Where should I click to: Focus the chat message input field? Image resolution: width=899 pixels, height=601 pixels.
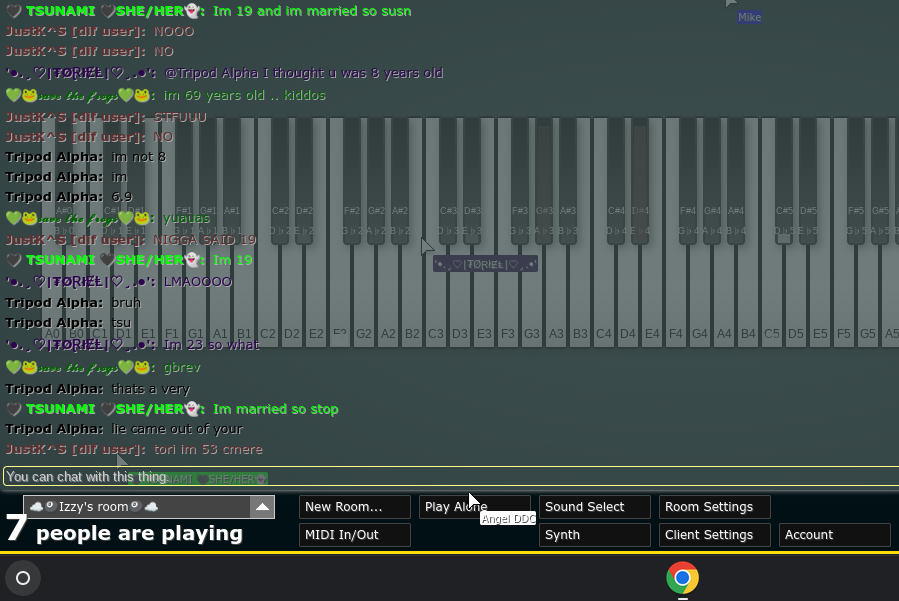click(451, 477)
